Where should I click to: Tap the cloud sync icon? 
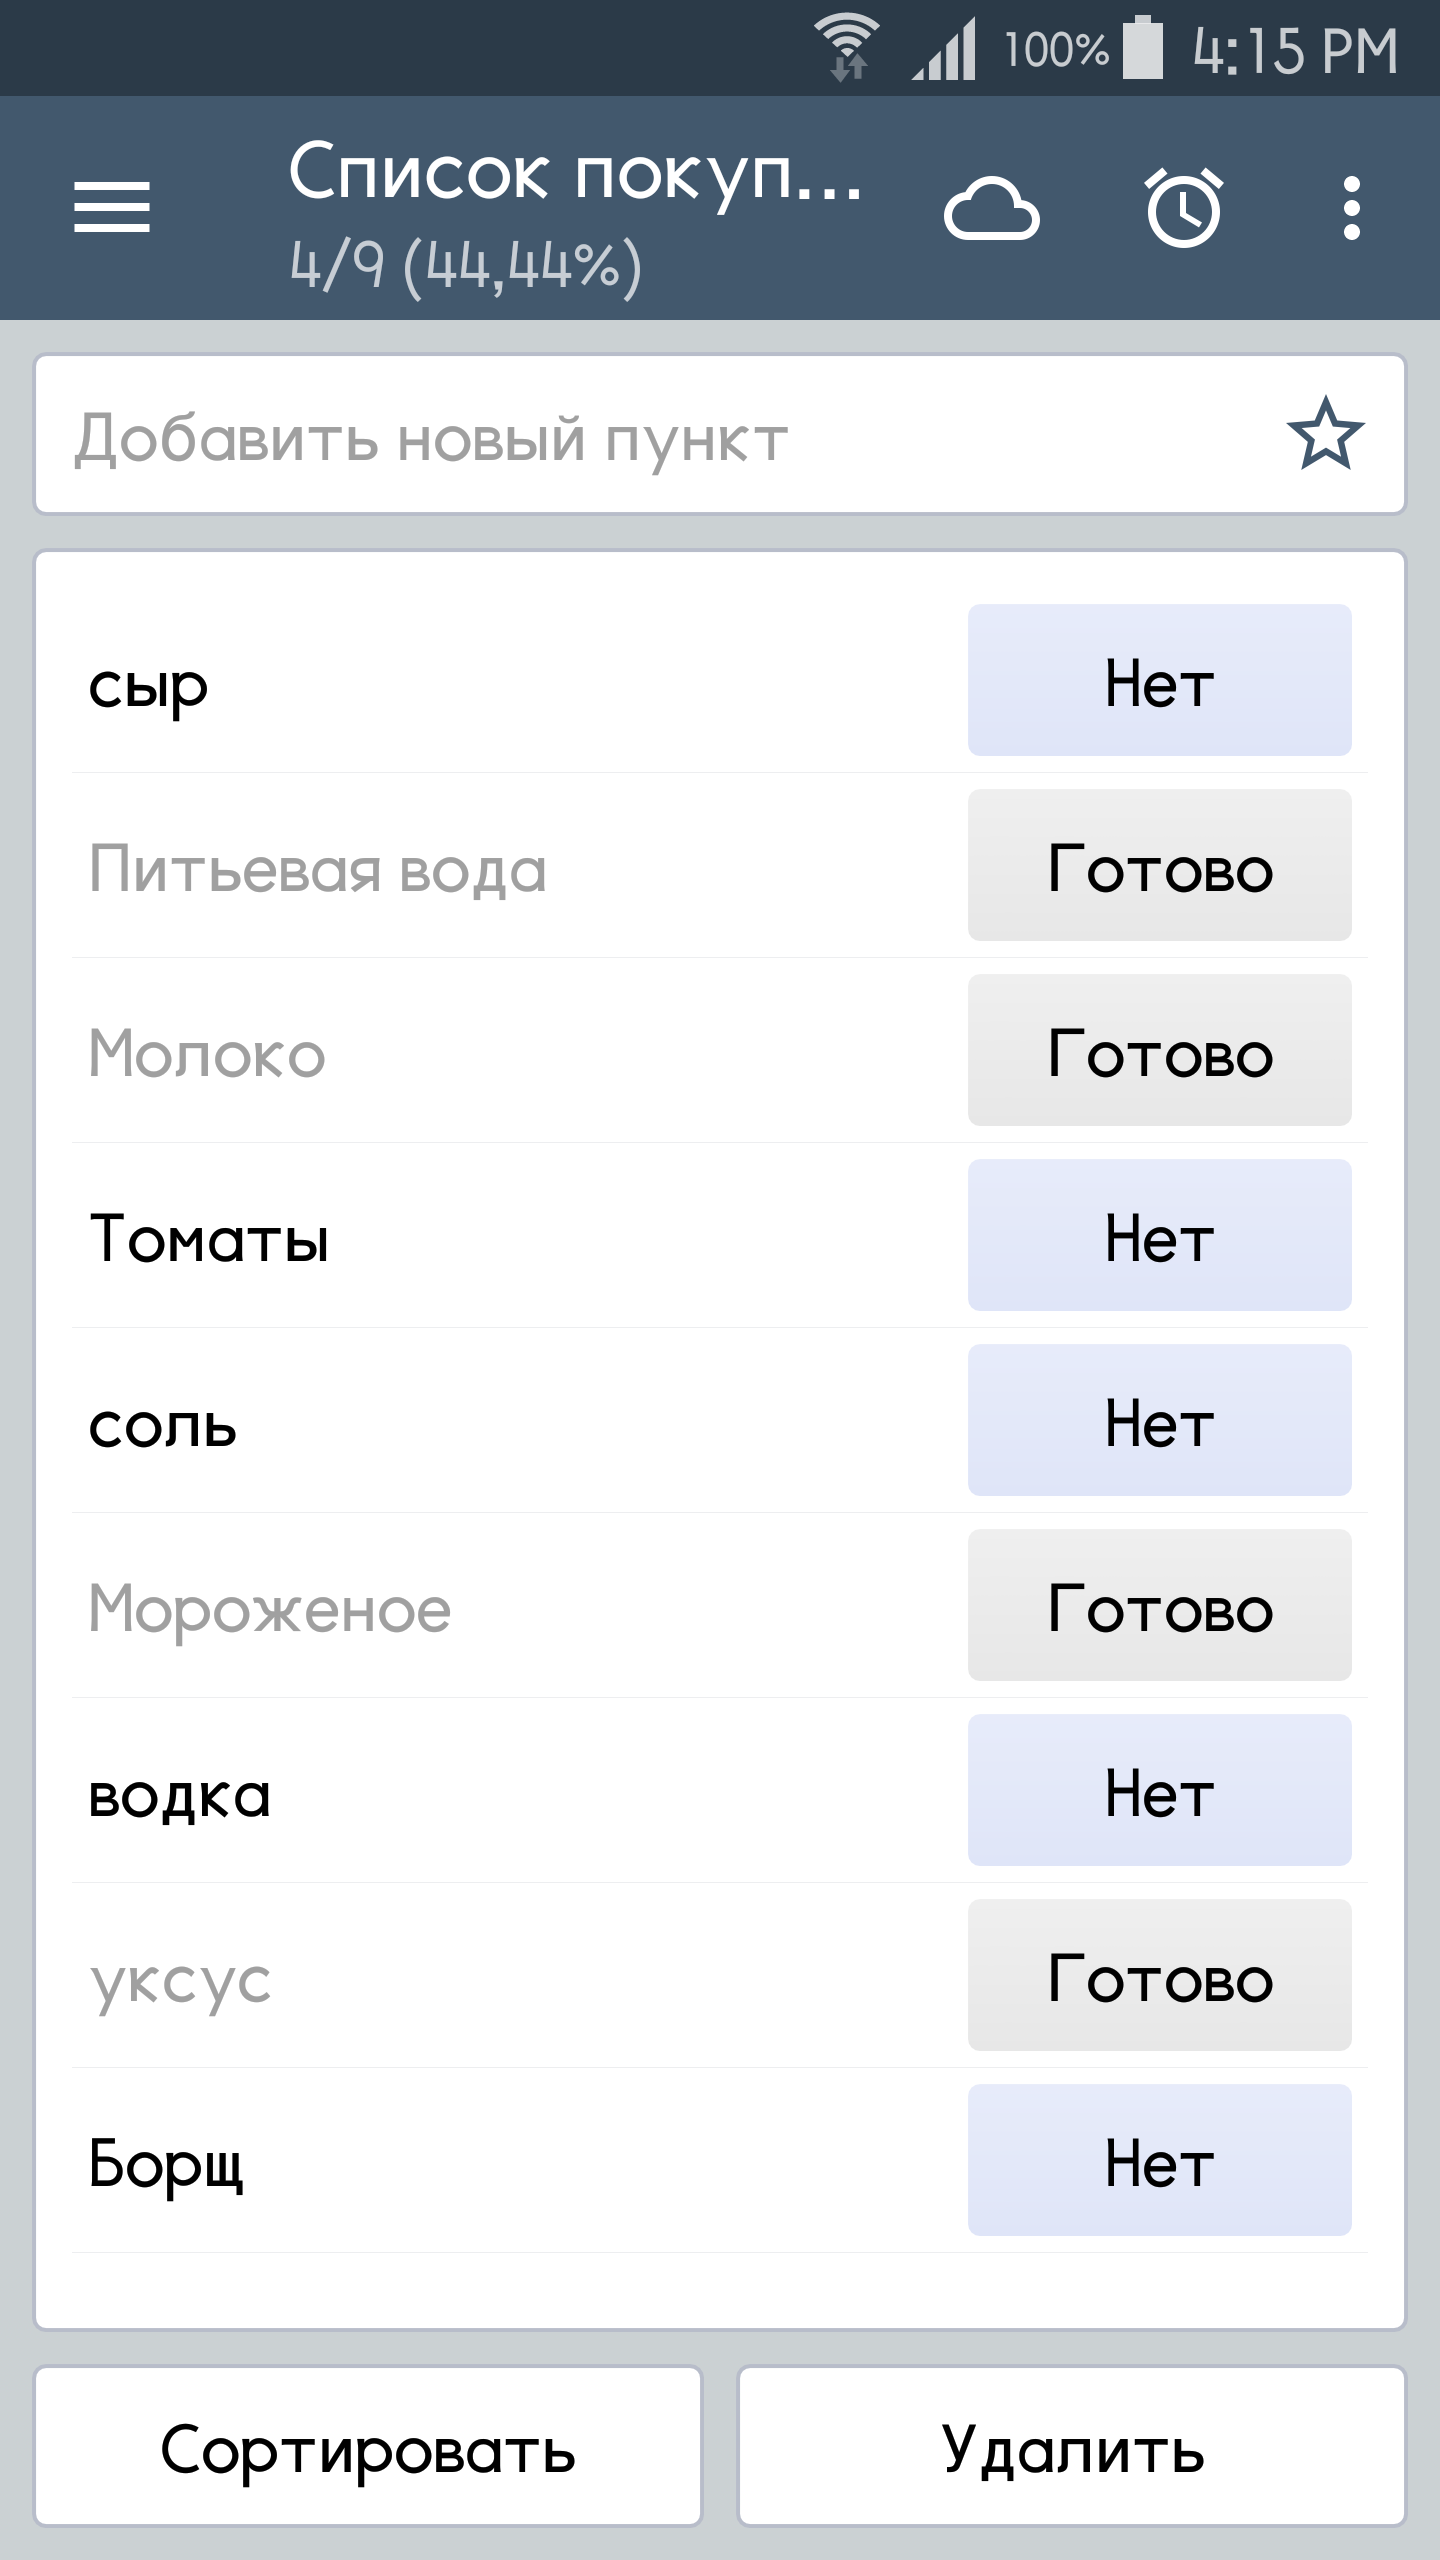[991, 210]
